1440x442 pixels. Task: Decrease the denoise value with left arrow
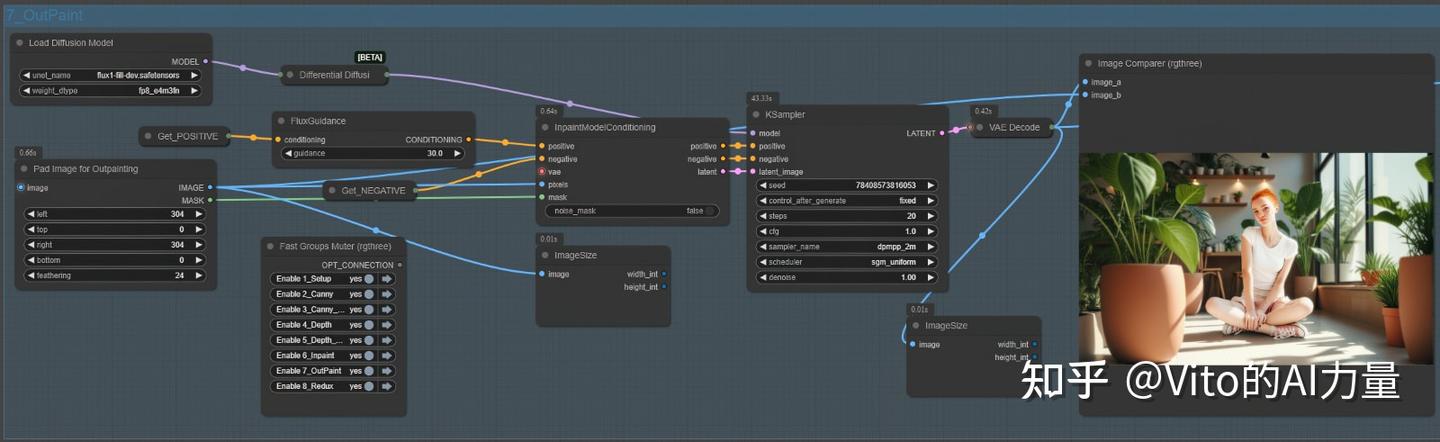pos(764,277)
